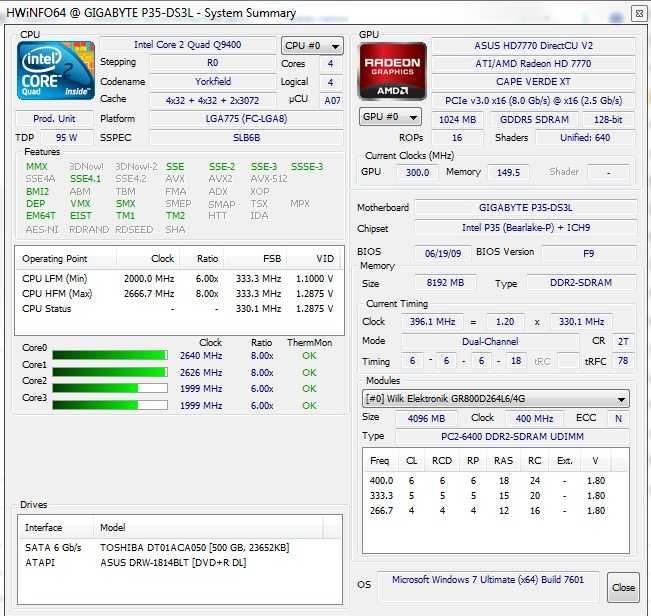Click the FSB column header

click(x=255, y=259)
